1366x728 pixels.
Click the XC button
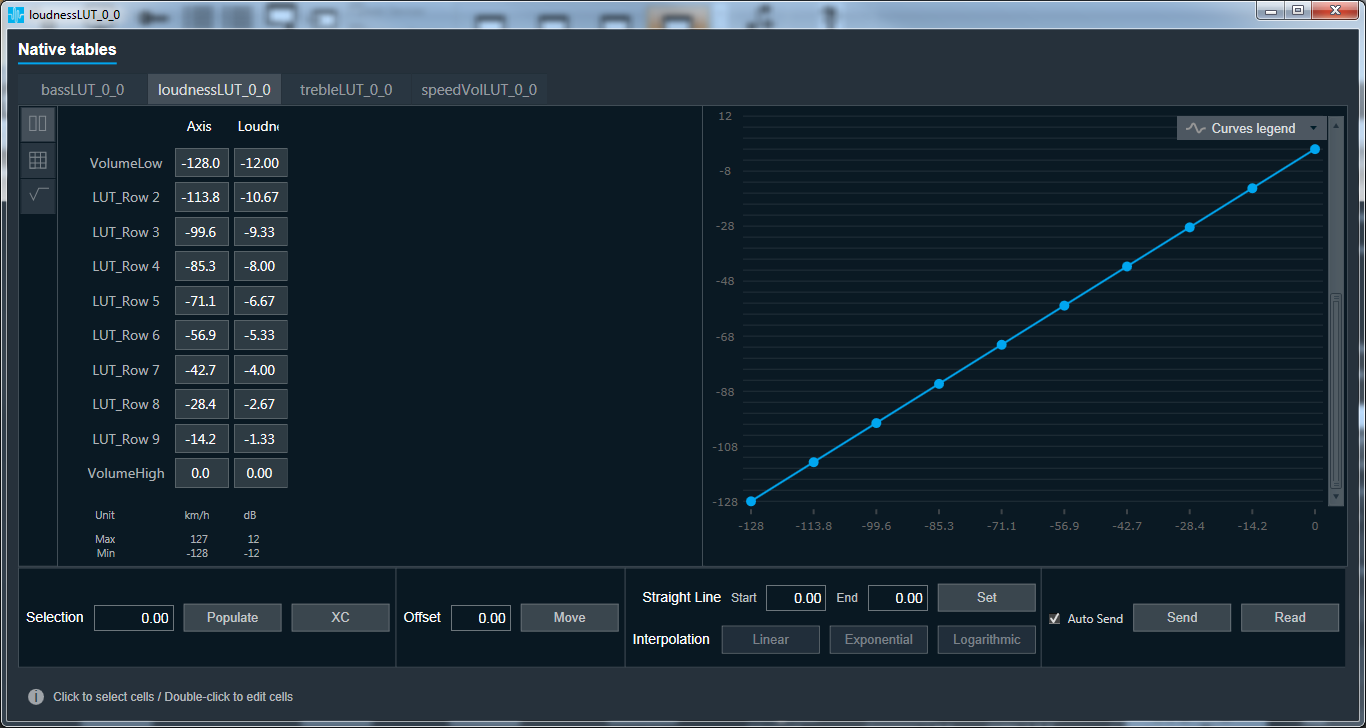[340, 617]
